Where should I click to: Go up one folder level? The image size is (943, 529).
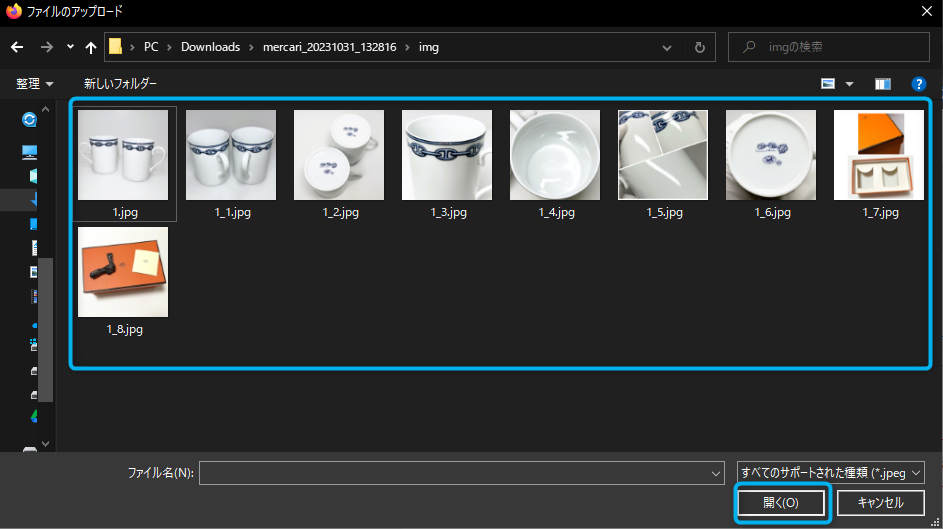[x=91, y=47]
